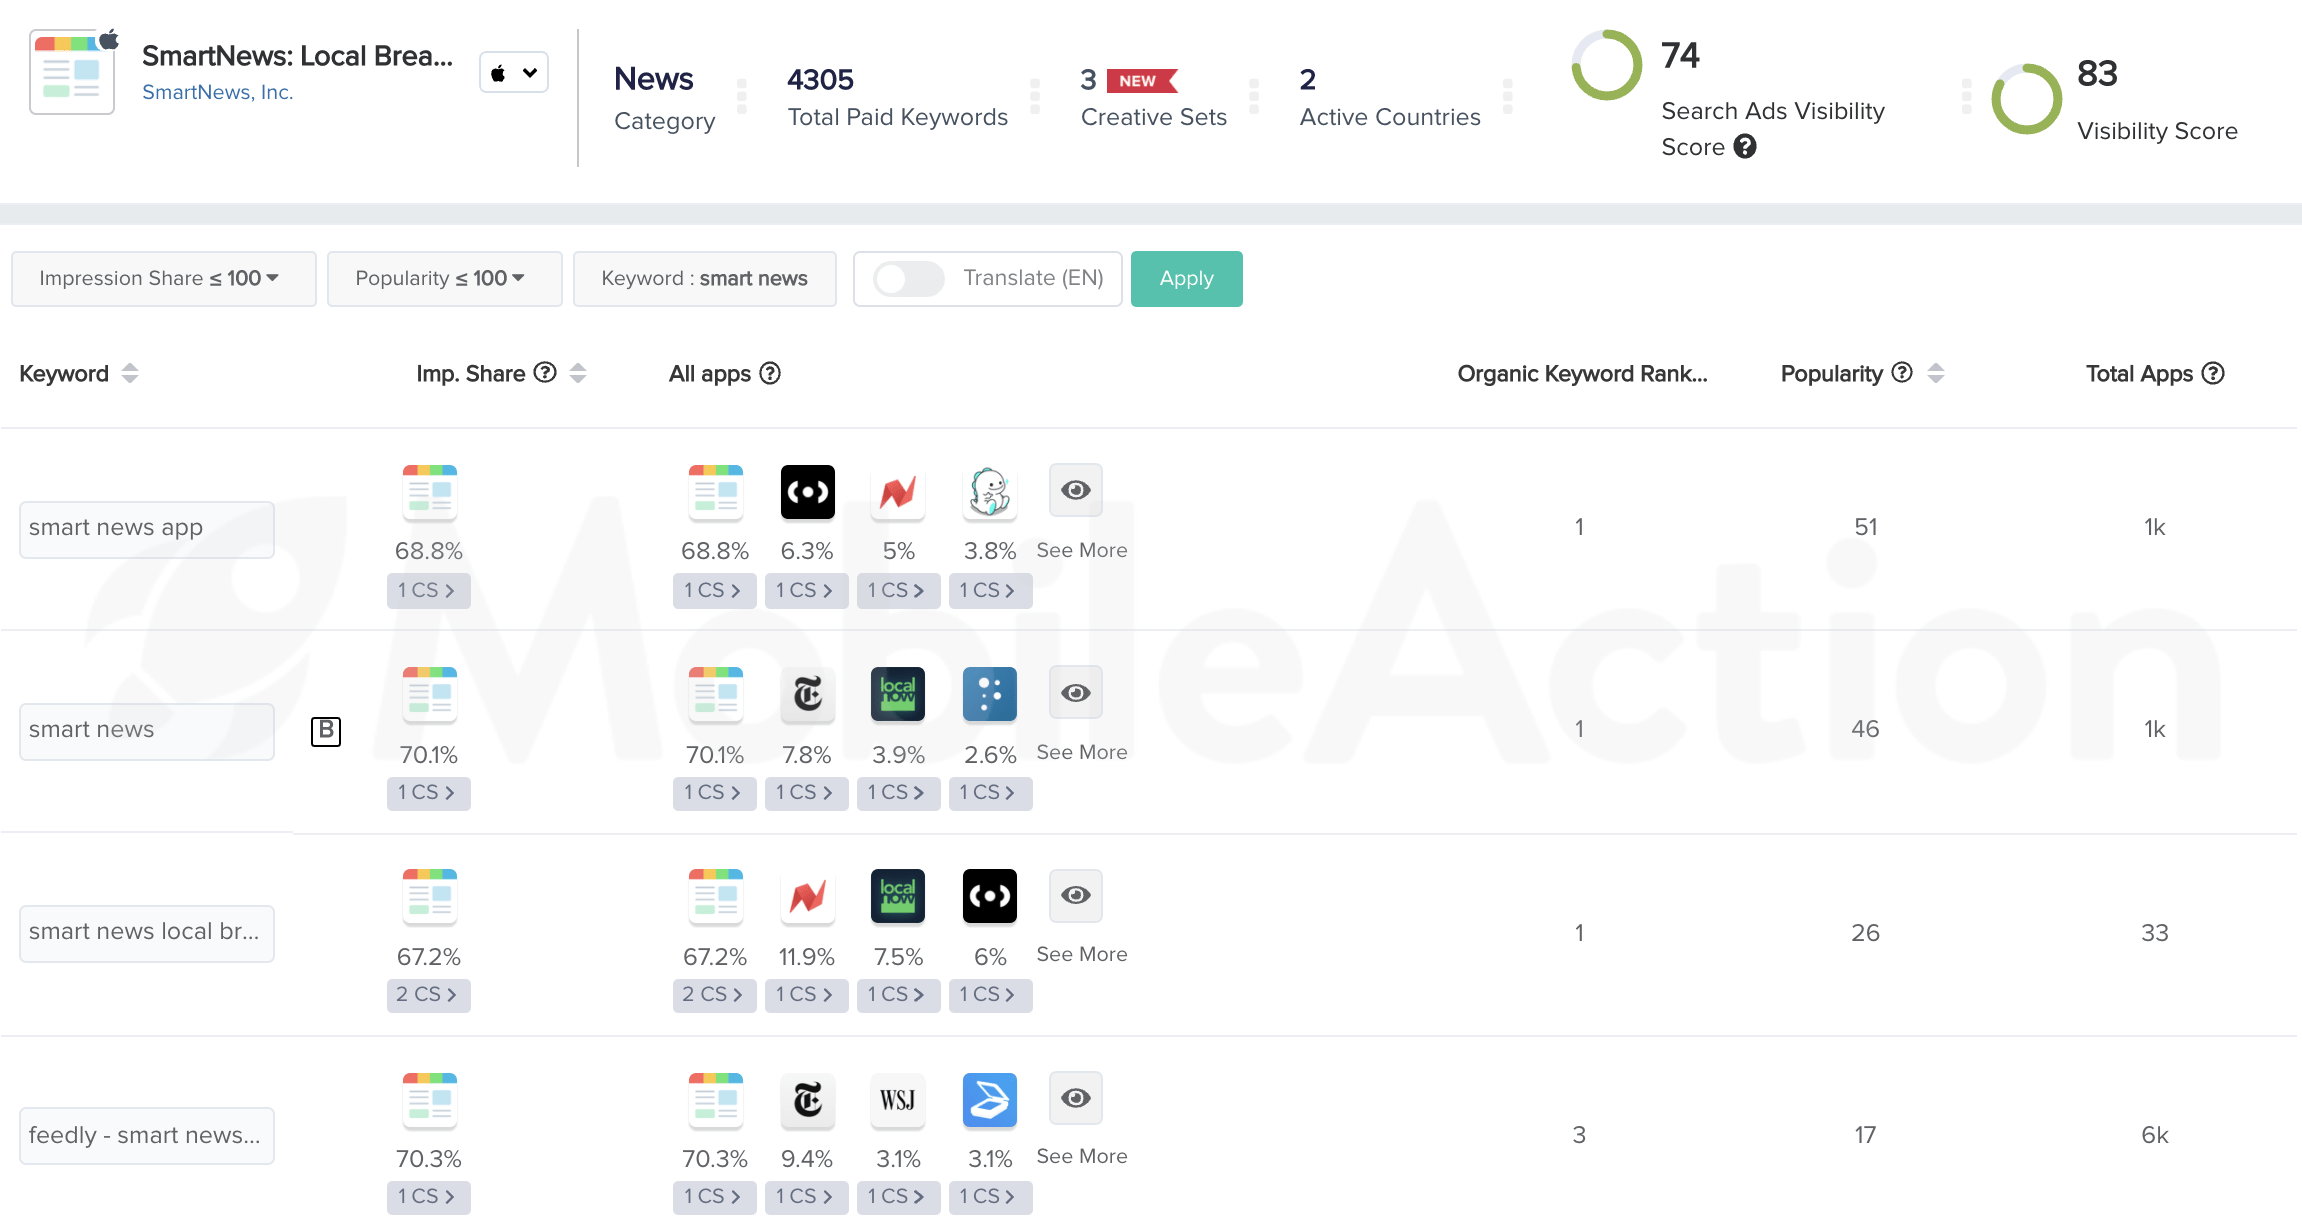The image size is (2302, 1226).
Task: Expand 1 CS under 68.8% Imp. Share
Action: click(428, 590)
